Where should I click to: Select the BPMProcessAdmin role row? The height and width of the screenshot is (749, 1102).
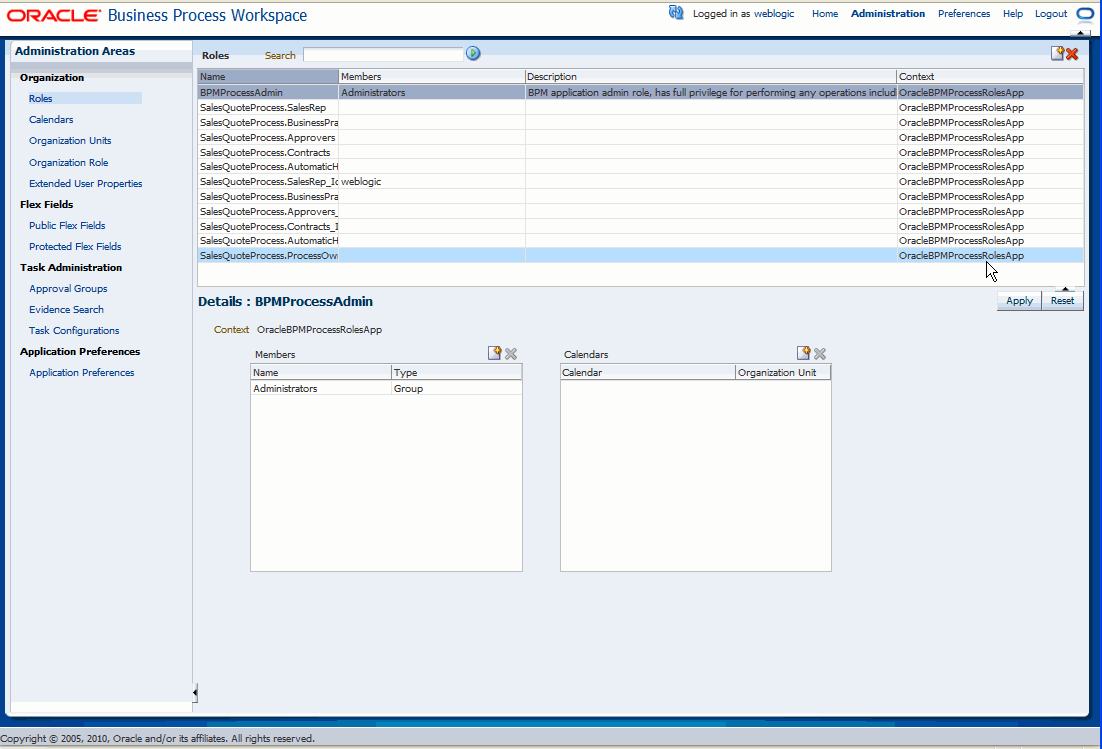pyautogui.click(x=640, y=93)
